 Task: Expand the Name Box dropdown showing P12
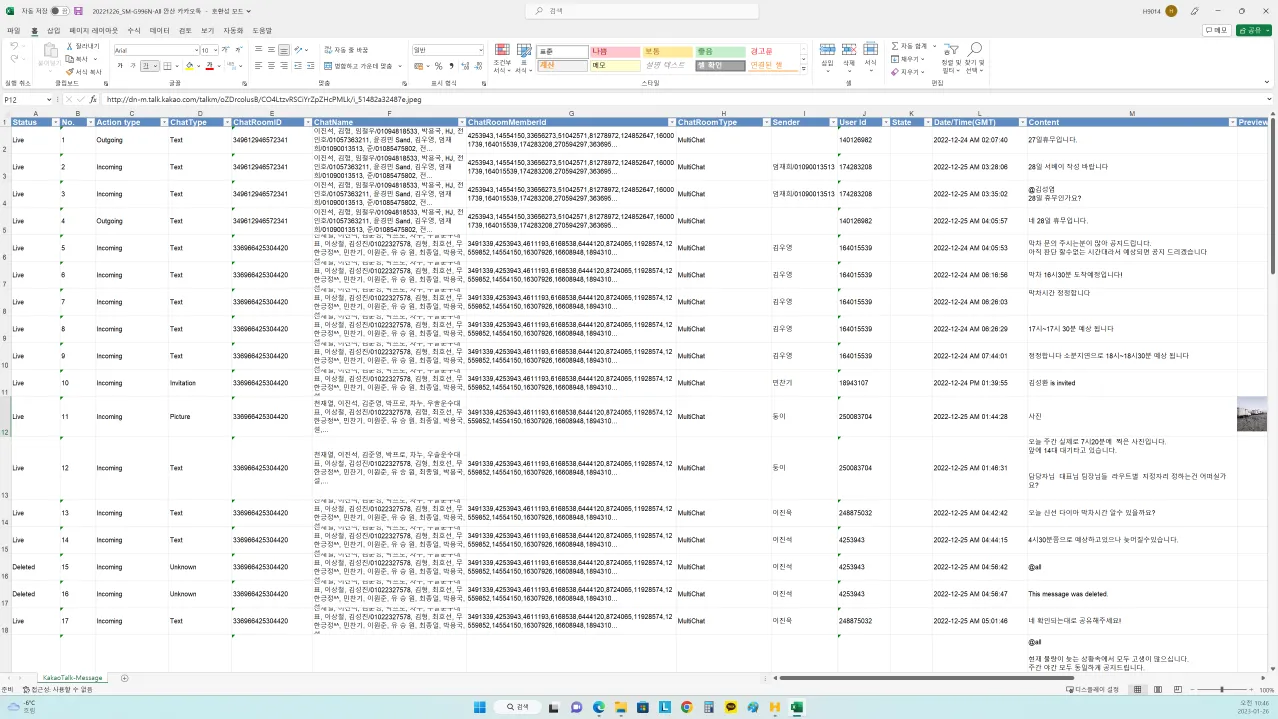click(x=49, y=100)
